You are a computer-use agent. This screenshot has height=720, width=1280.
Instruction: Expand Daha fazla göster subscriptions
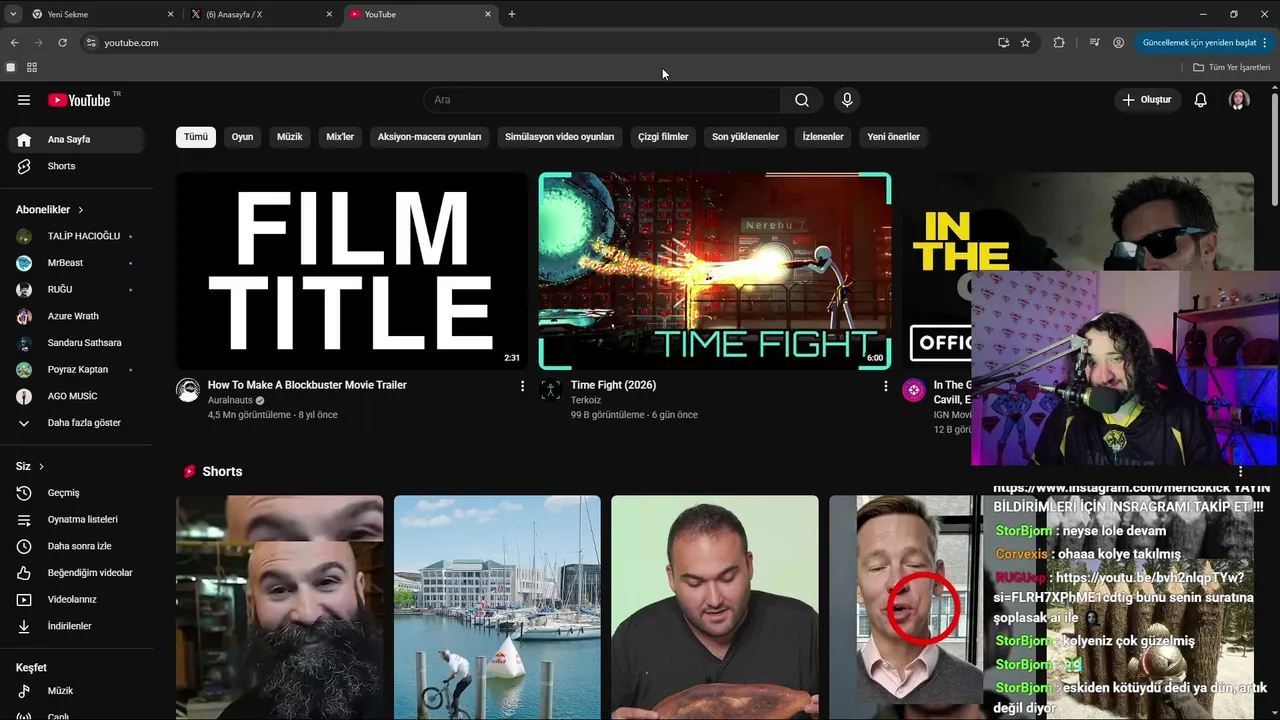pos(76,423)
